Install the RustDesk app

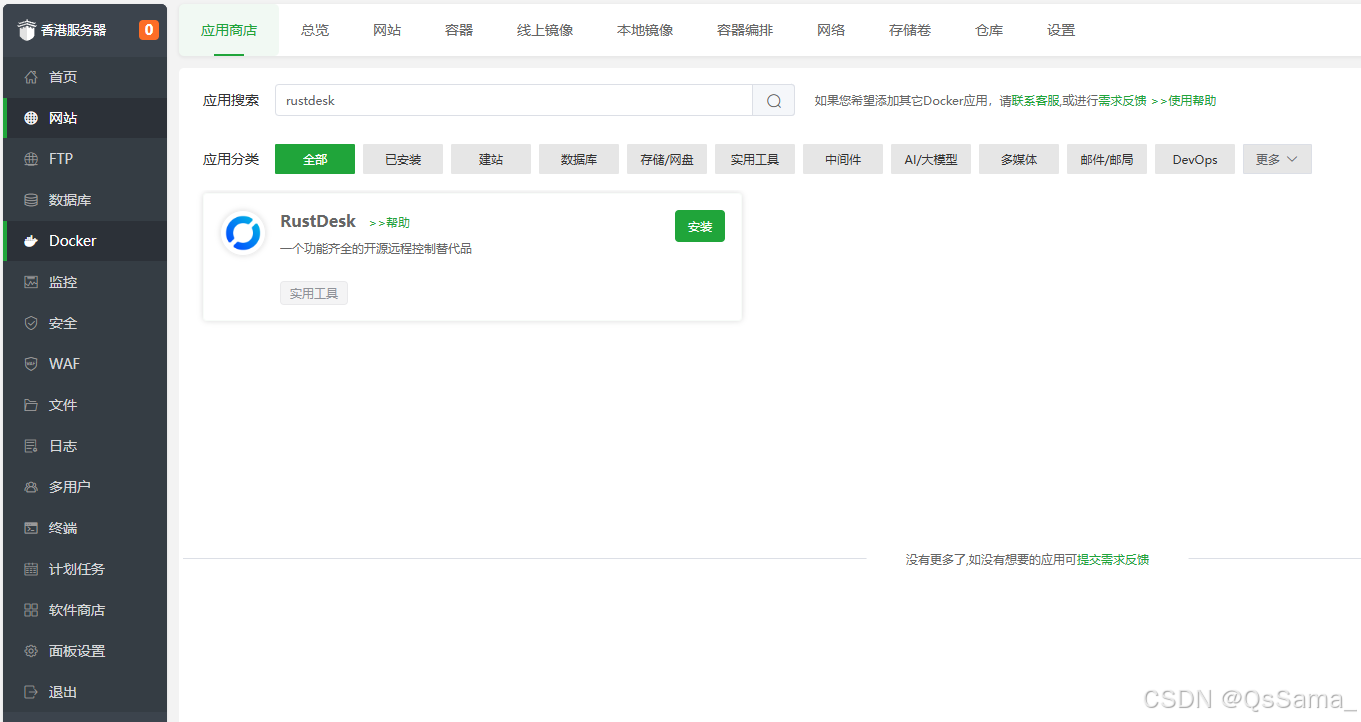click(x=699, y=226)
